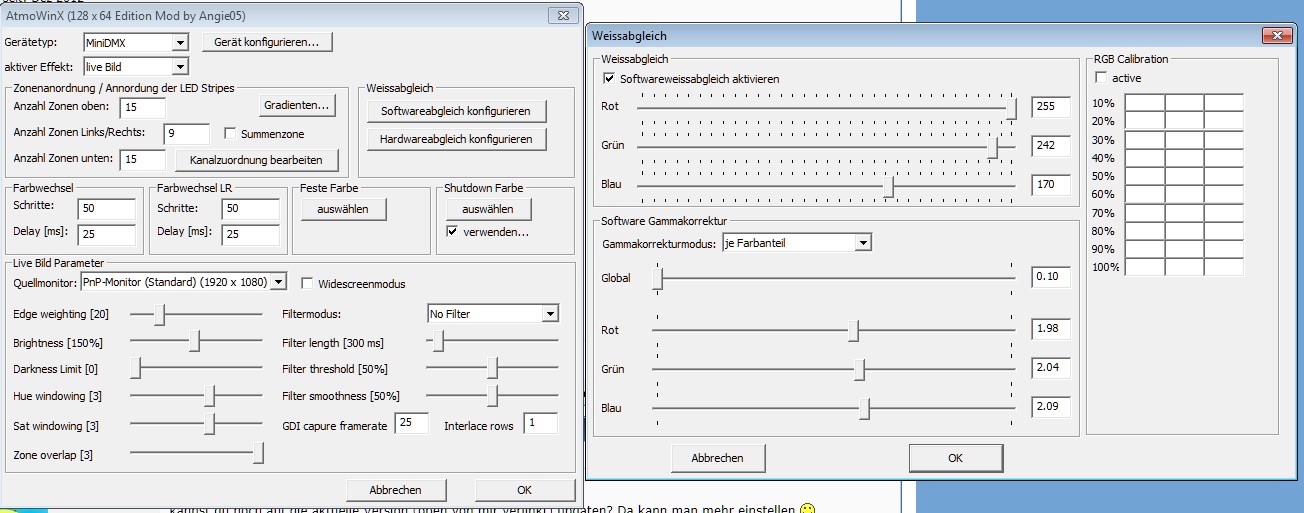Click Farbwechsel LR Delay field

(x=250, y=234)
